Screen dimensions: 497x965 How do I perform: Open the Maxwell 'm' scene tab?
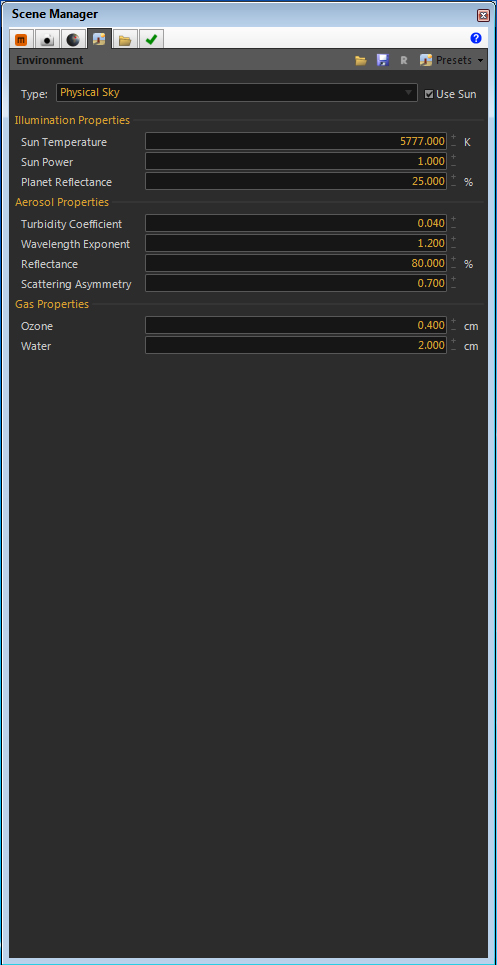[x=22, y=39]
